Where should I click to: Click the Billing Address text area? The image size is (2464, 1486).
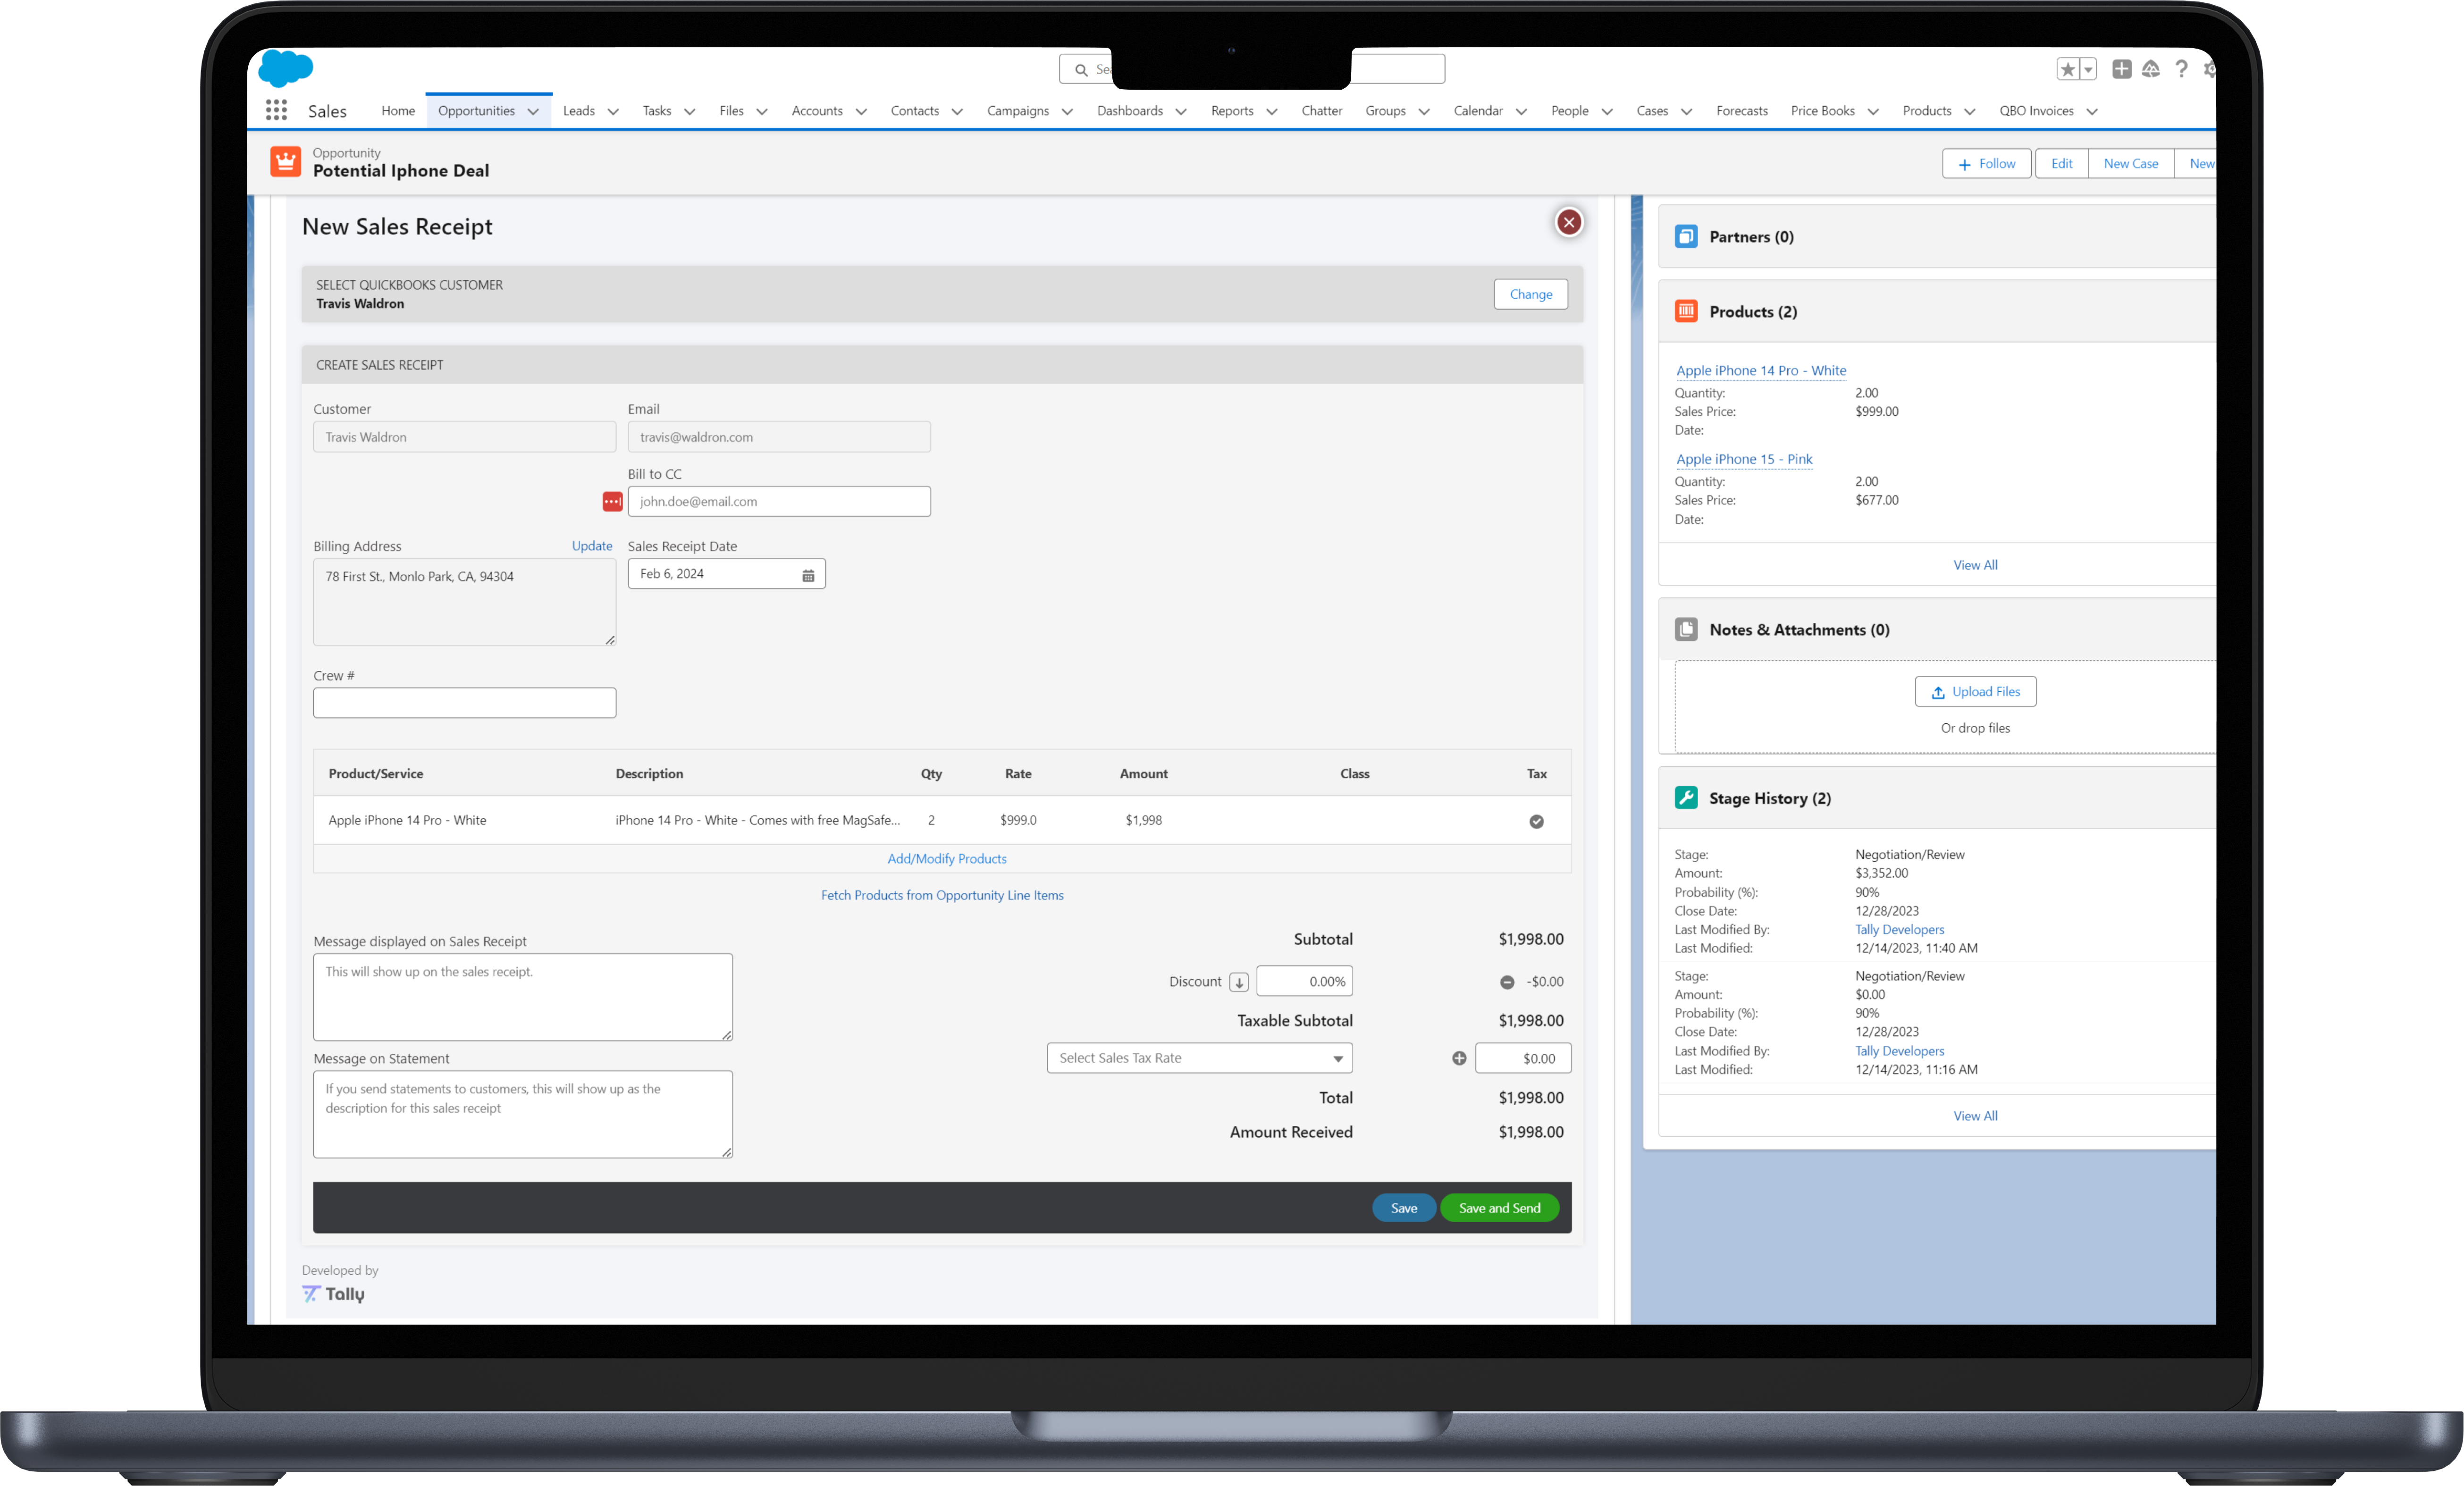point(464,602)
